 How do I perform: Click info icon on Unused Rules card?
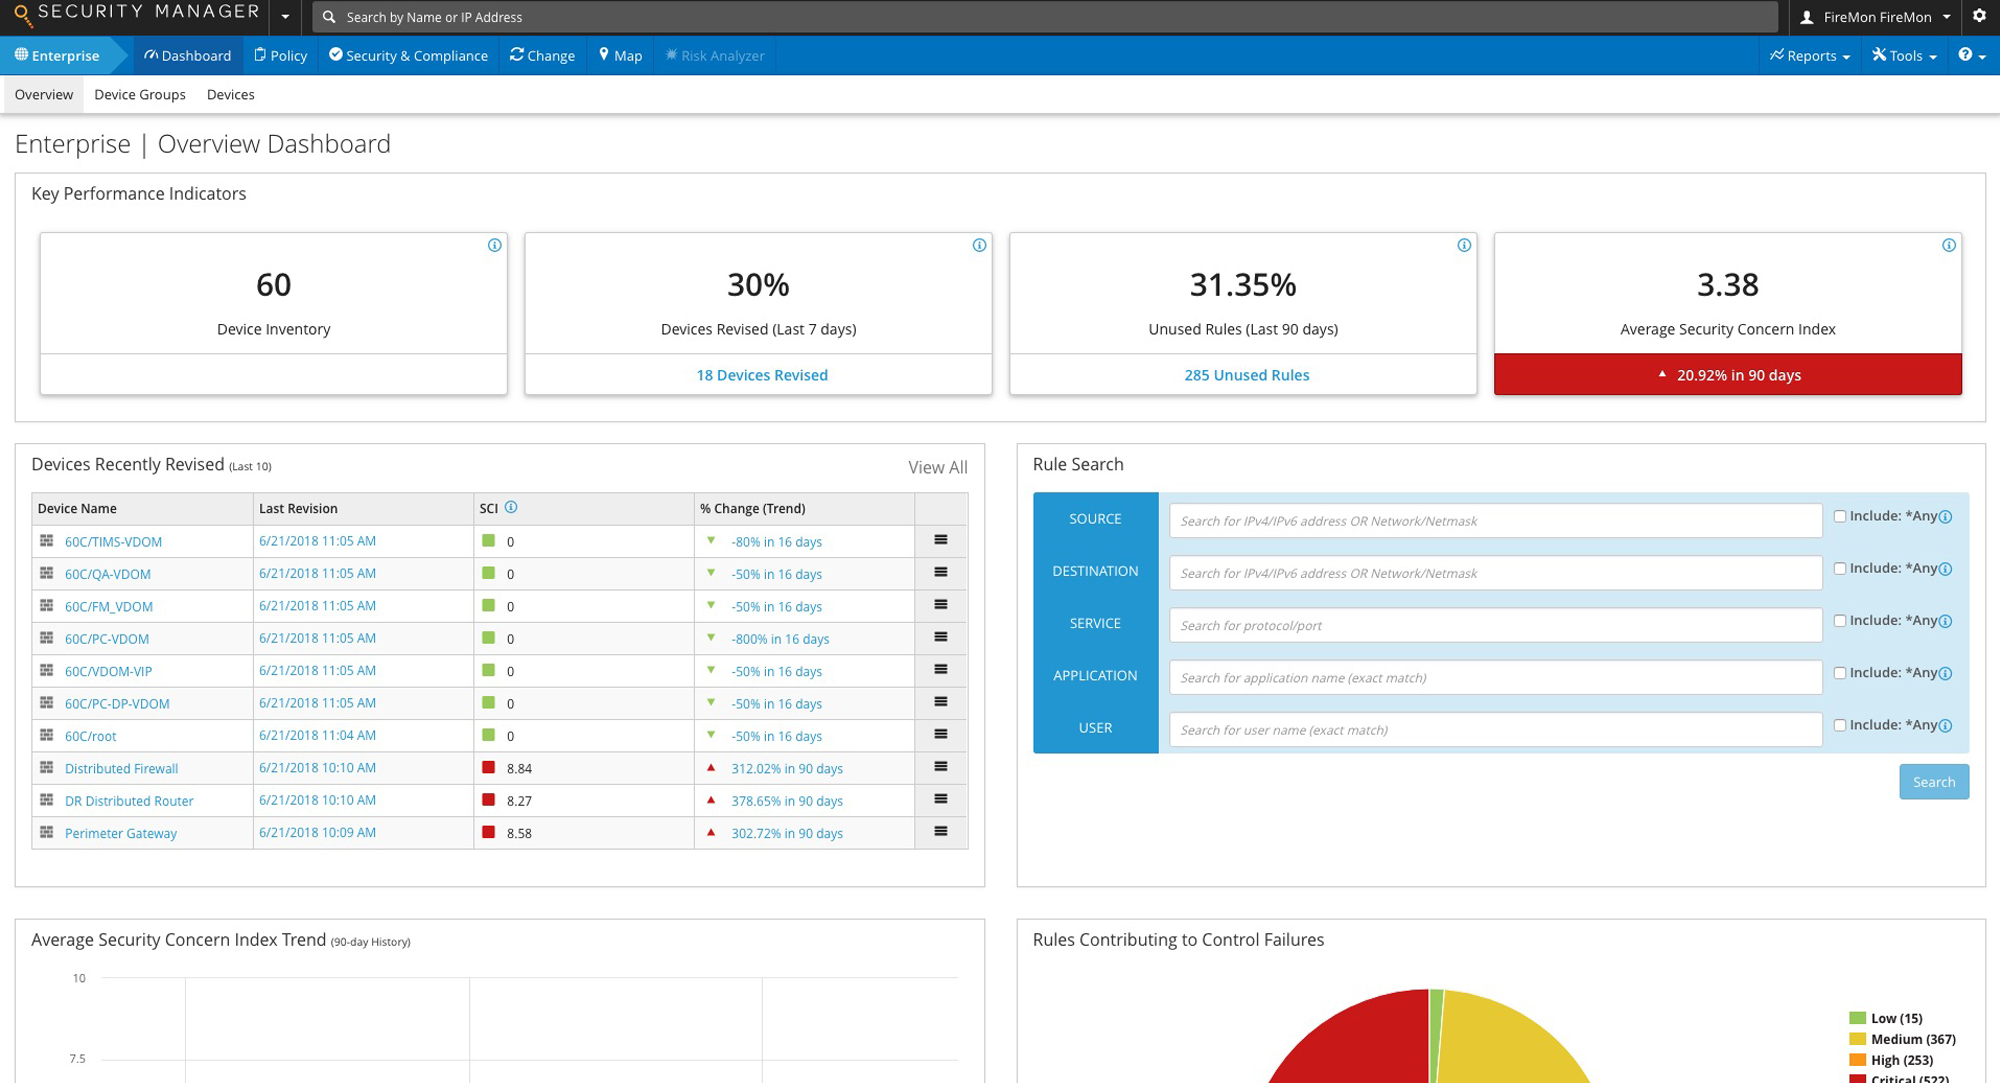click(x=1464, y=245)
